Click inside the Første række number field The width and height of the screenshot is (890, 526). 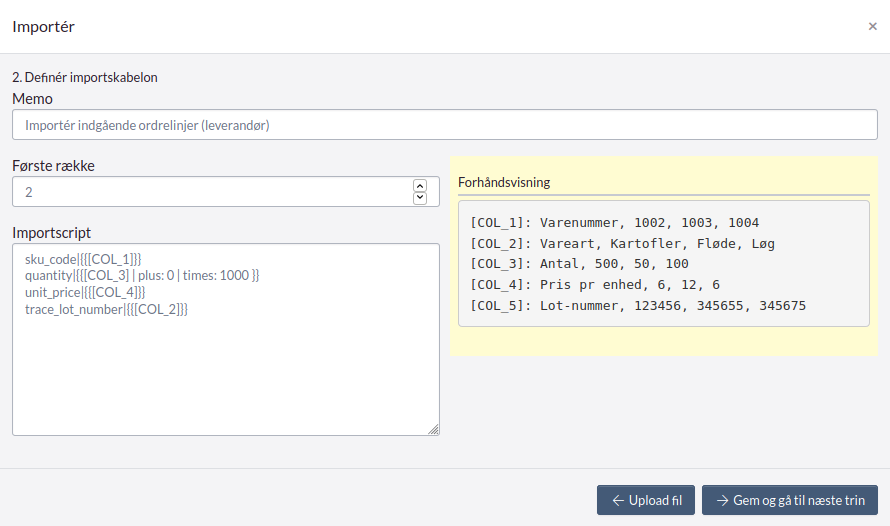tap(210, 192)
